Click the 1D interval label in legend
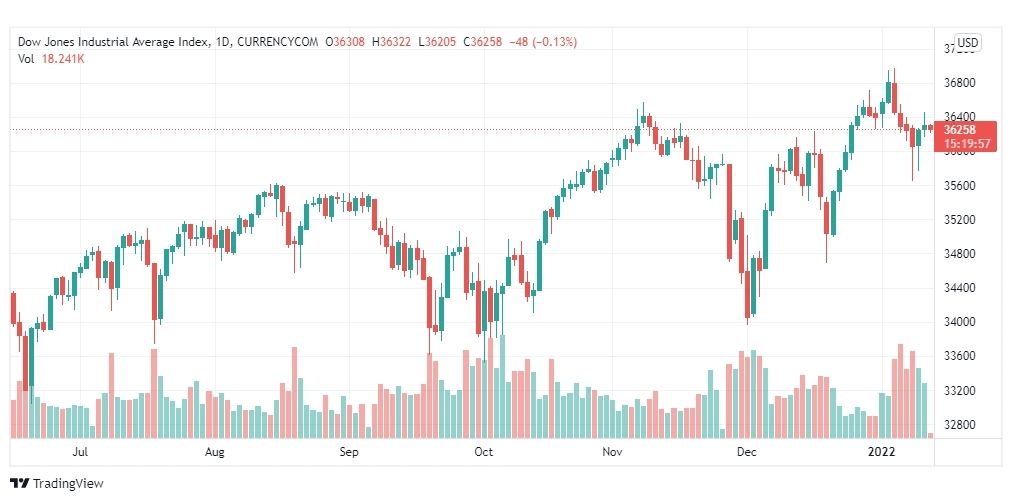This screenshot has width=1012, height=501. click(221, 42)
